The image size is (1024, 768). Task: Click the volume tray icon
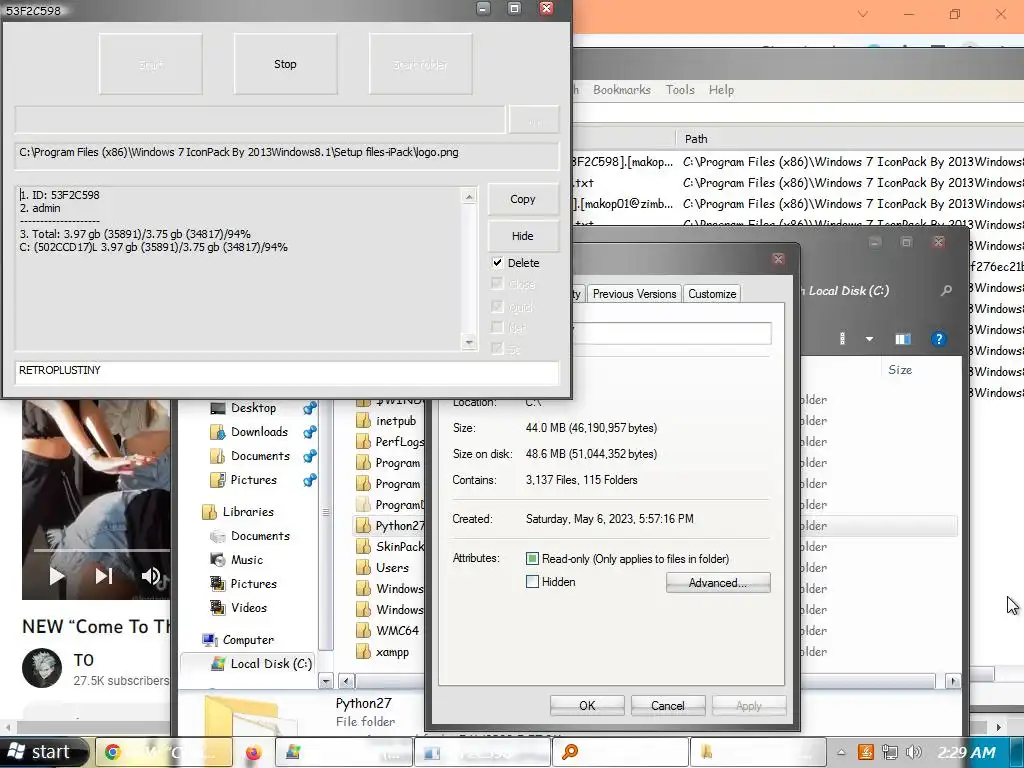pos(914,752)
